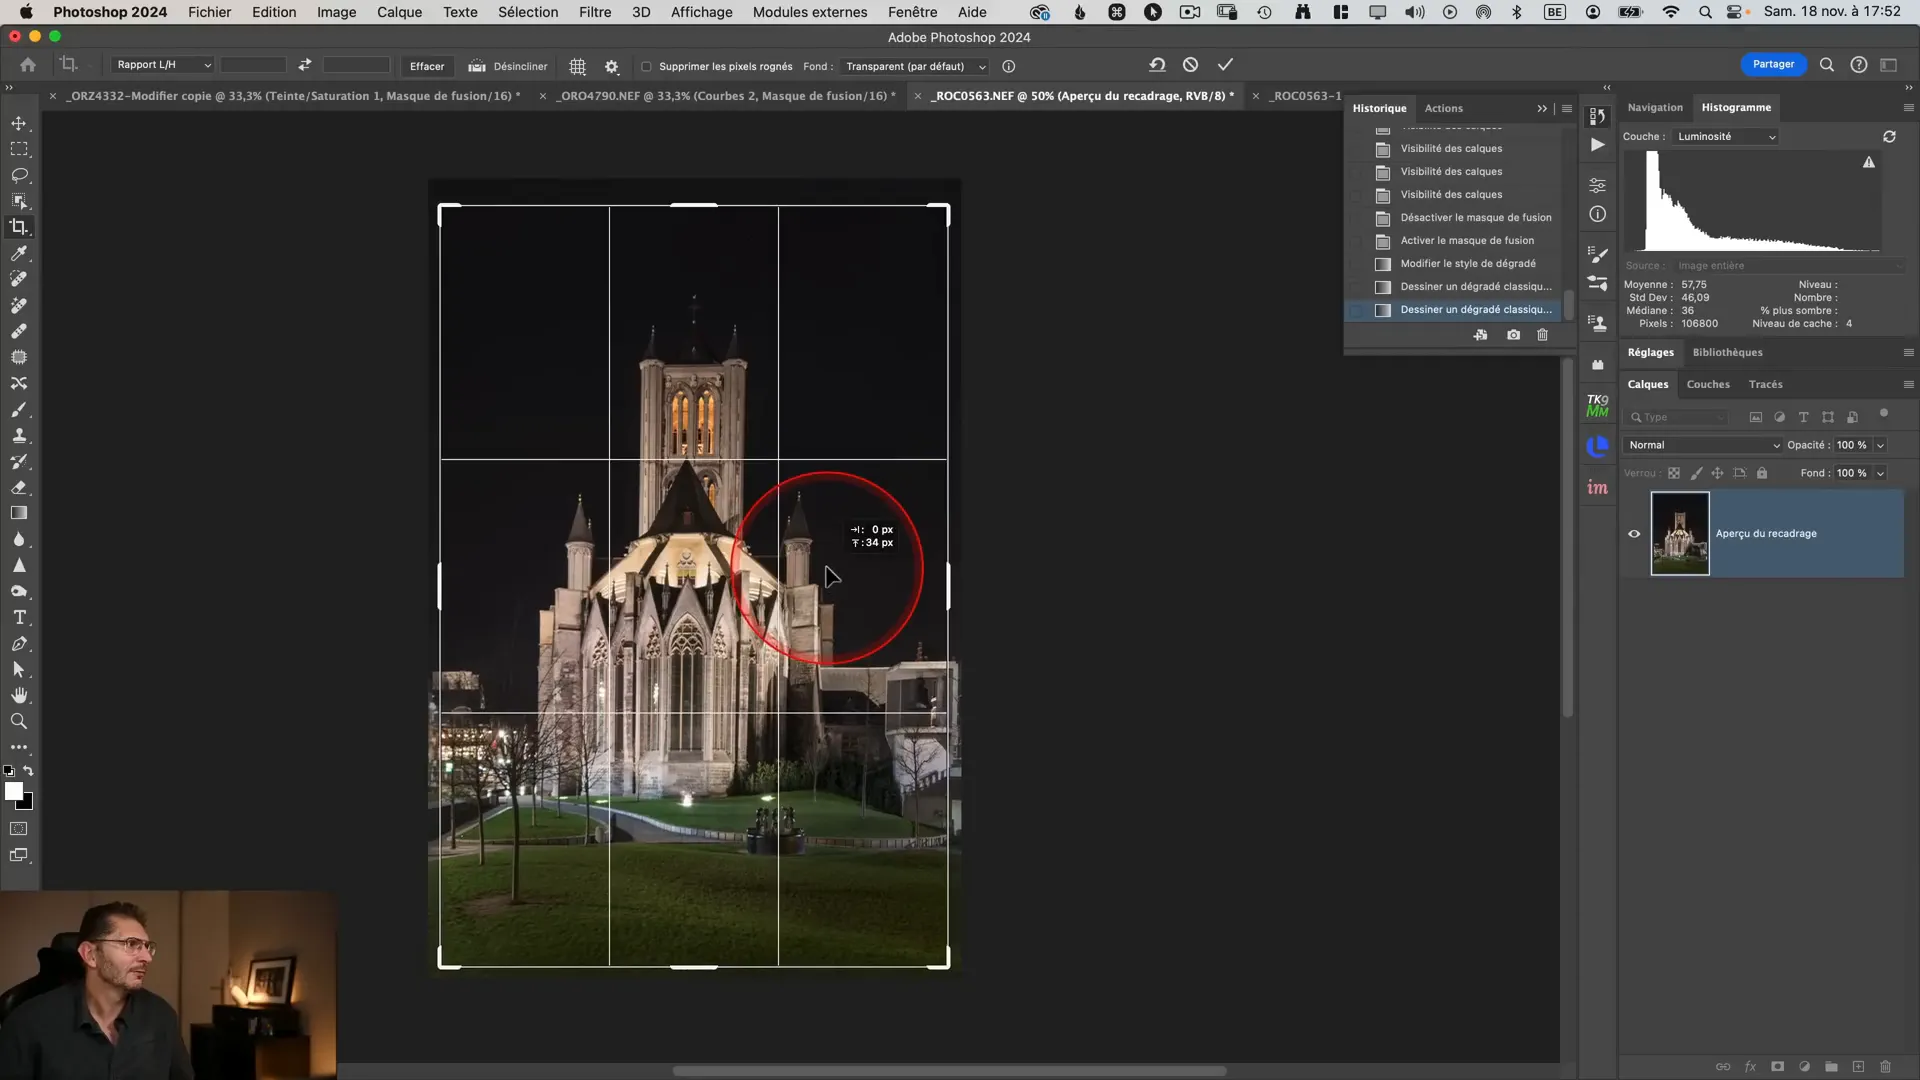1920x1080 pixels.
Task: Lock all layer attributes padlock
Action: click(x=1762, y=473)
